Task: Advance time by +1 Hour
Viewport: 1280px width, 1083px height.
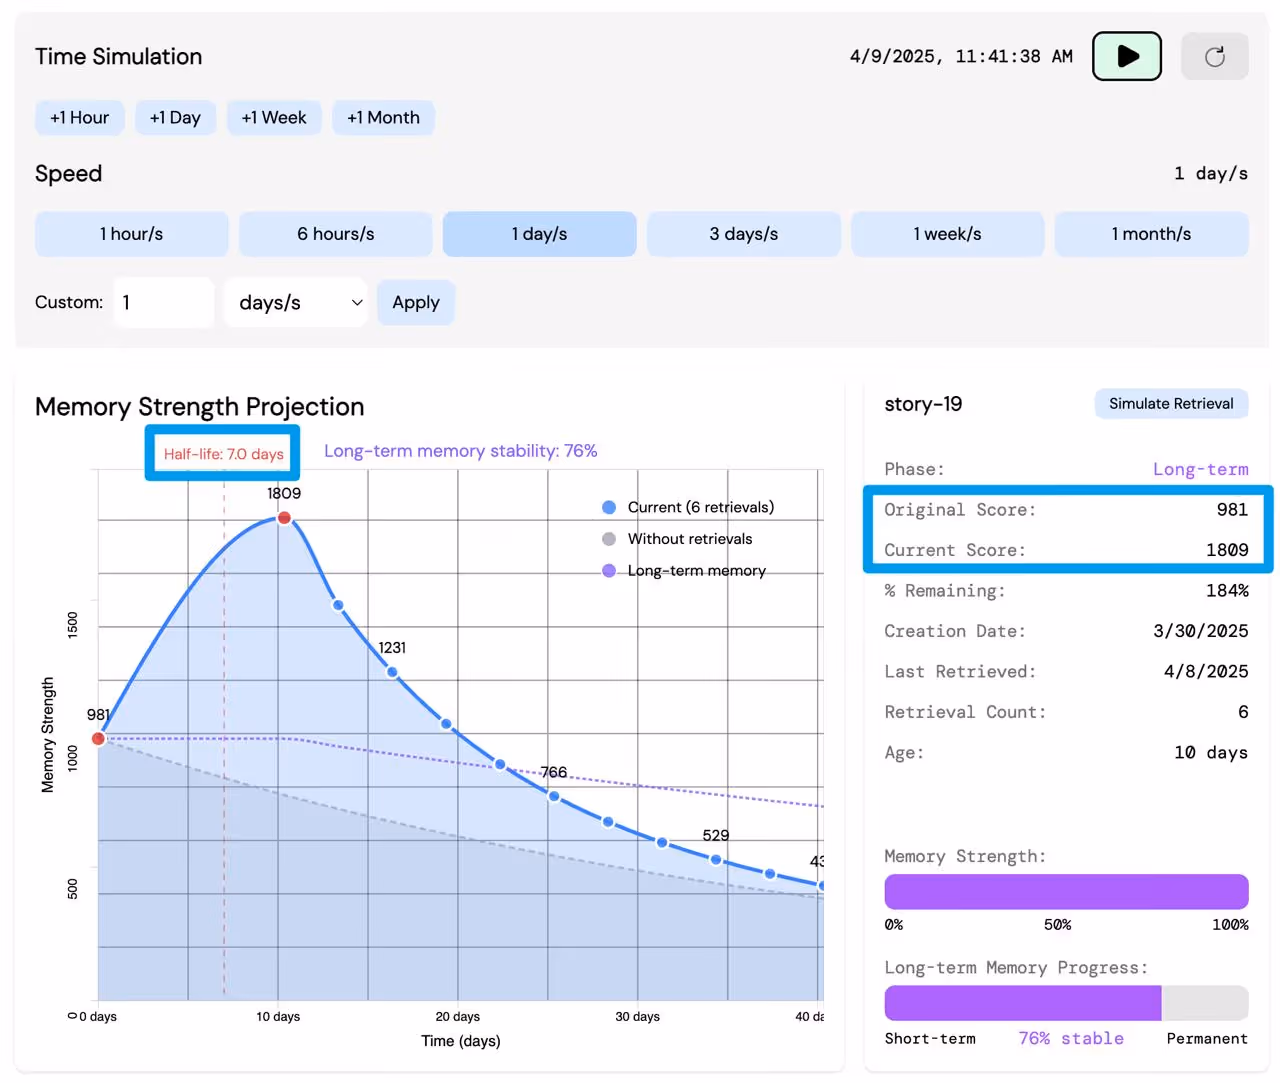Action: point(80,118)
